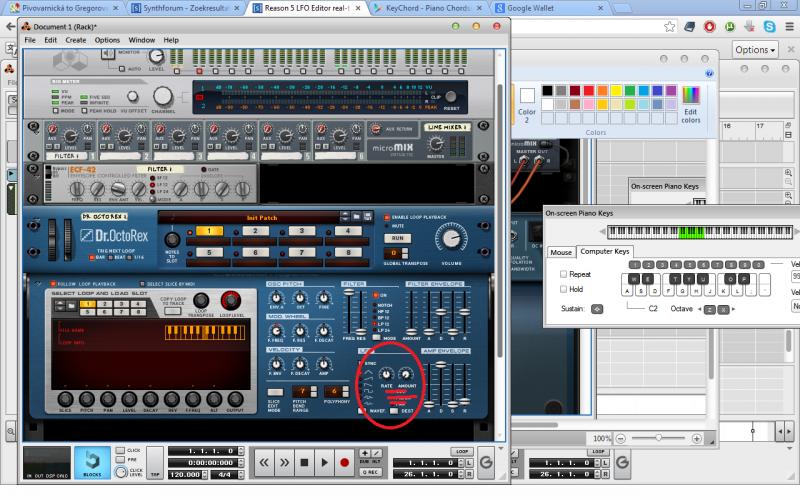Select the red color swatch
800x500 pixels.
point(588,91)
